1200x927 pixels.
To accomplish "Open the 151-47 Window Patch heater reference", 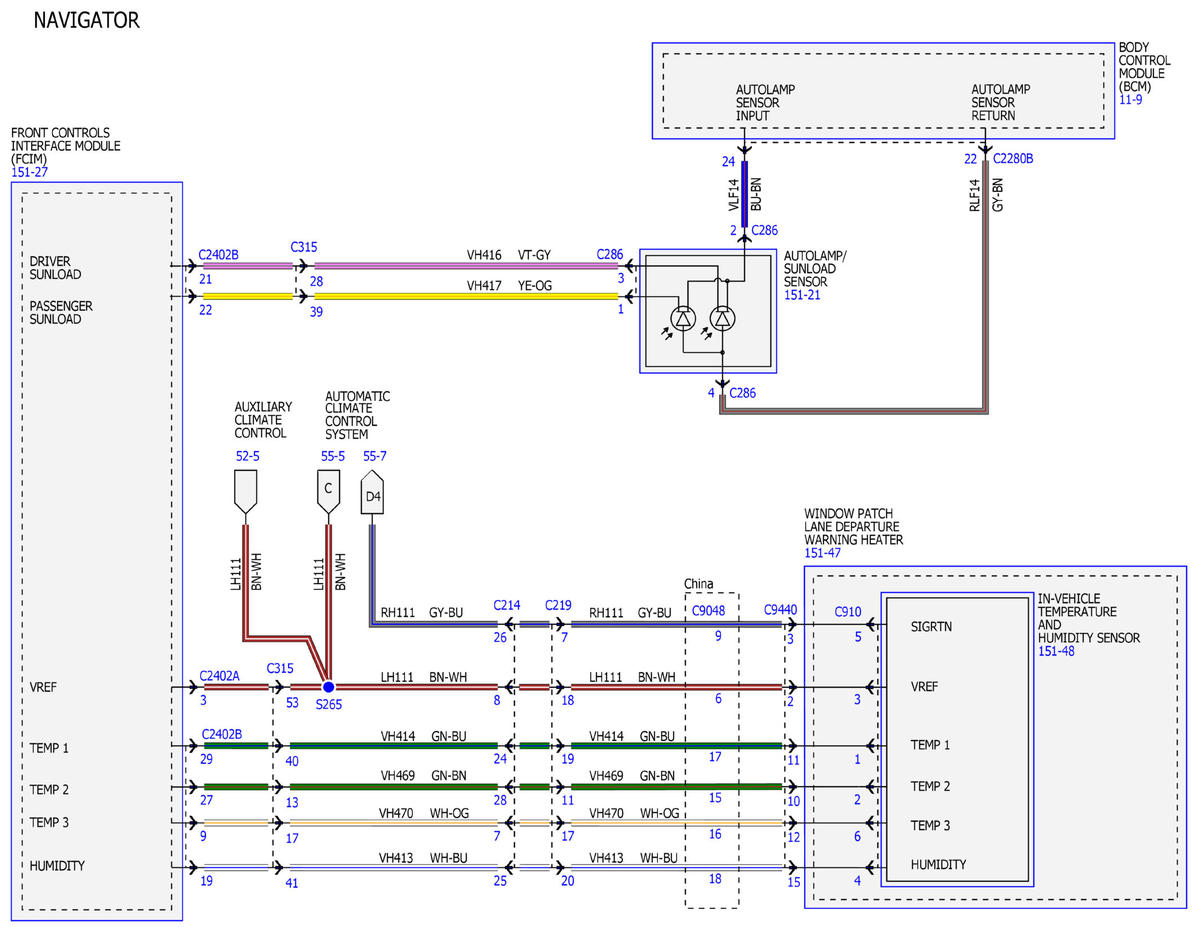I will (823, 553).
